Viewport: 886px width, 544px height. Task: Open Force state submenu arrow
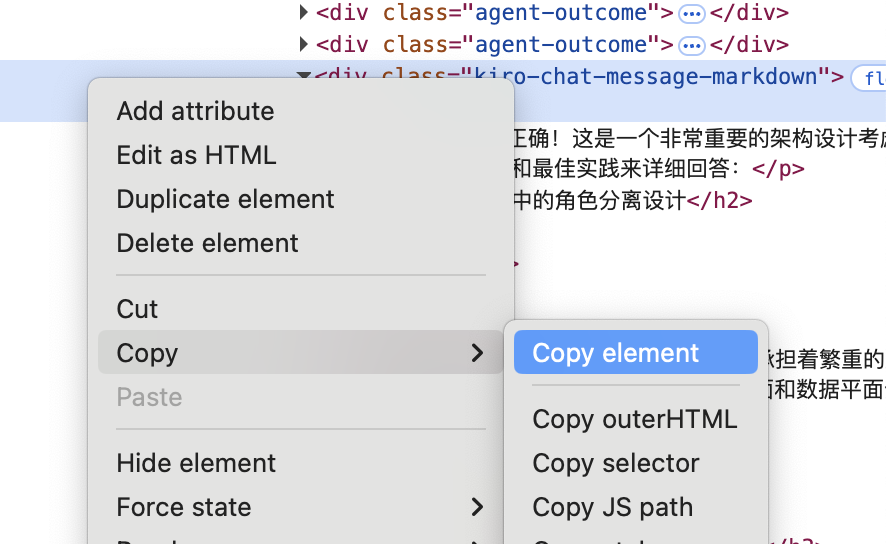point(477,507)
